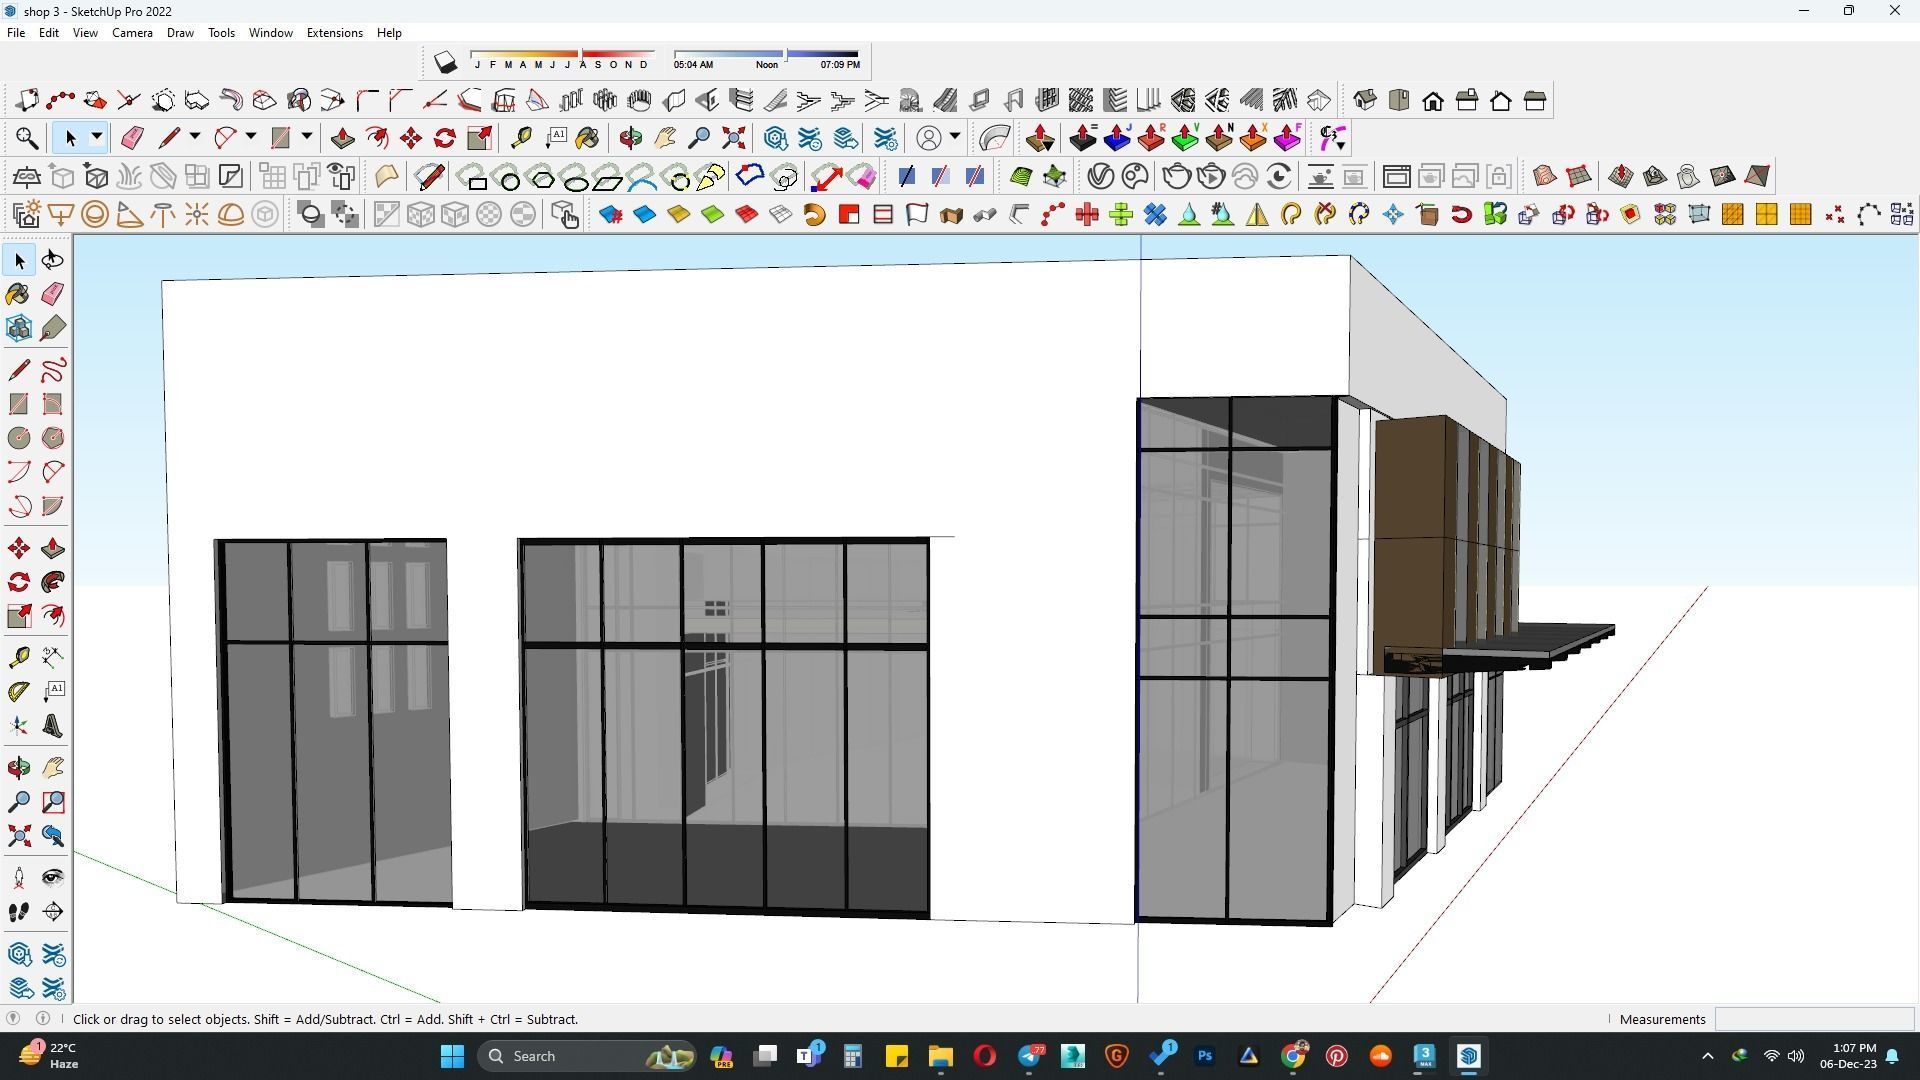1920x1080 pixels.
Task: Click the geo-location status bar icon
Action: click(x=13, y=1019)
